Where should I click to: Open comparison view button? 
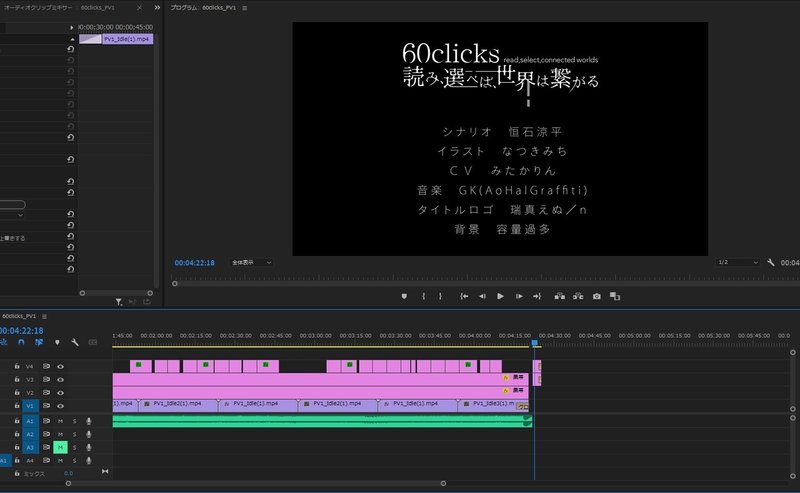tap(615, 296)
